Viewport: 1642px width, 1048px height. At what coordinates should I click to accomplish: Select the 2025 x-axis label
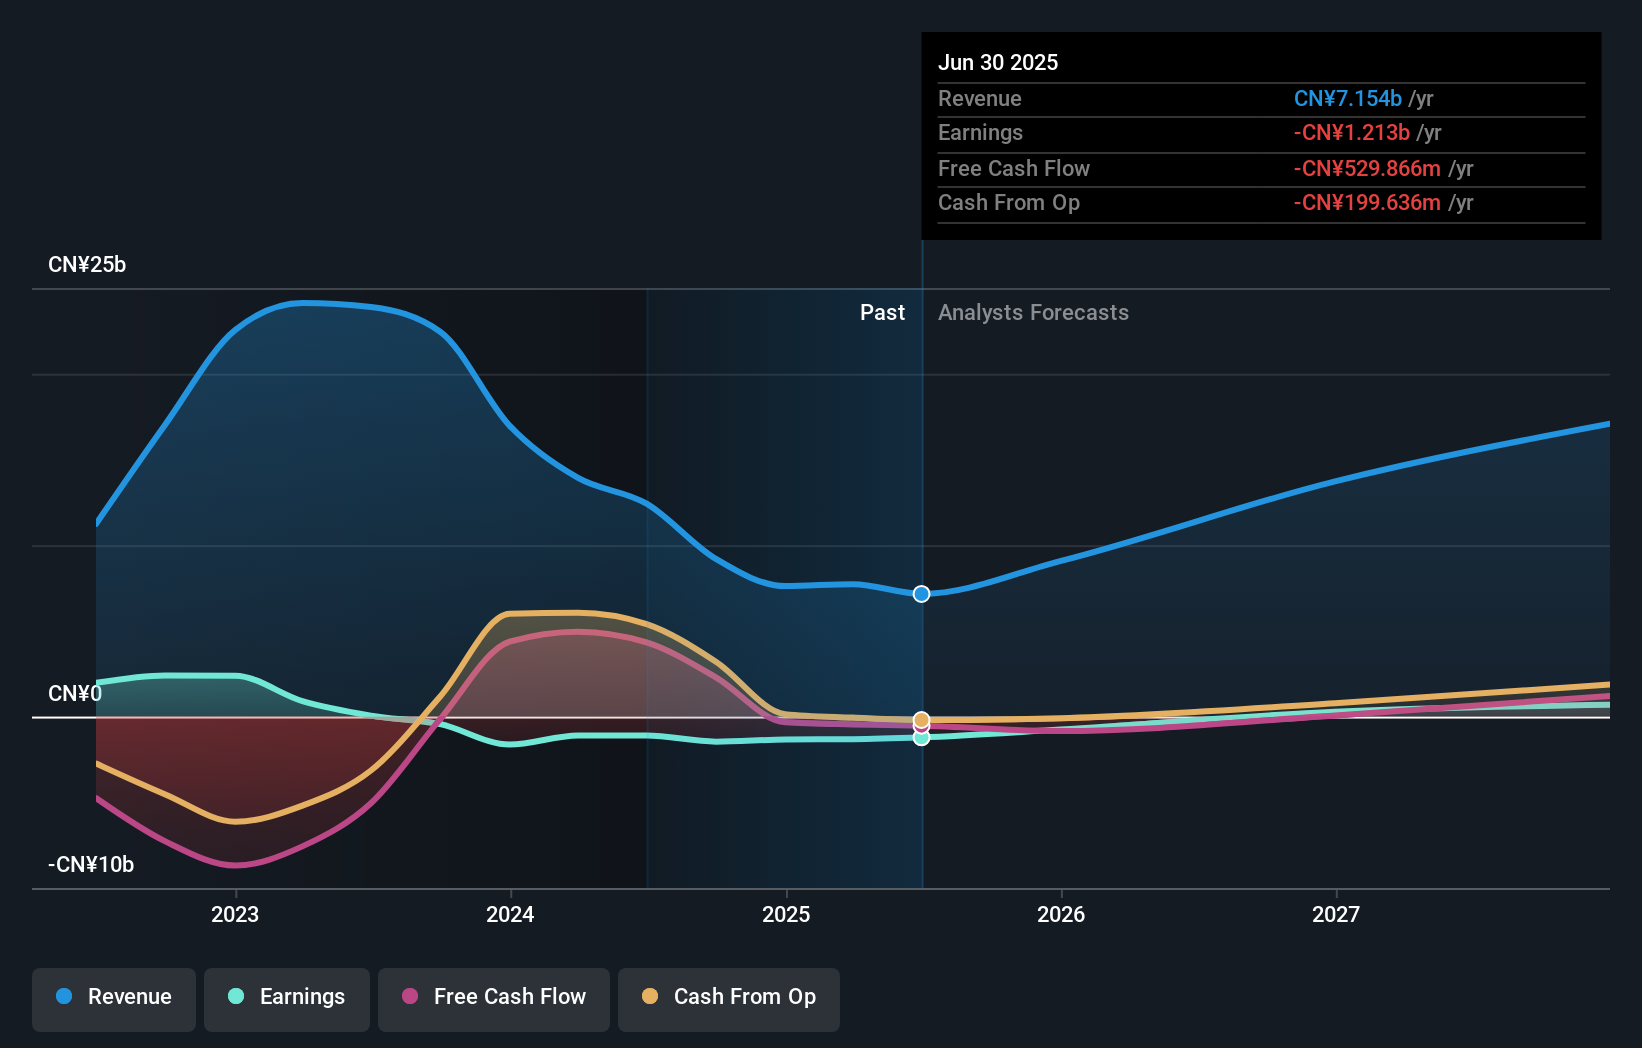(786, 915)
